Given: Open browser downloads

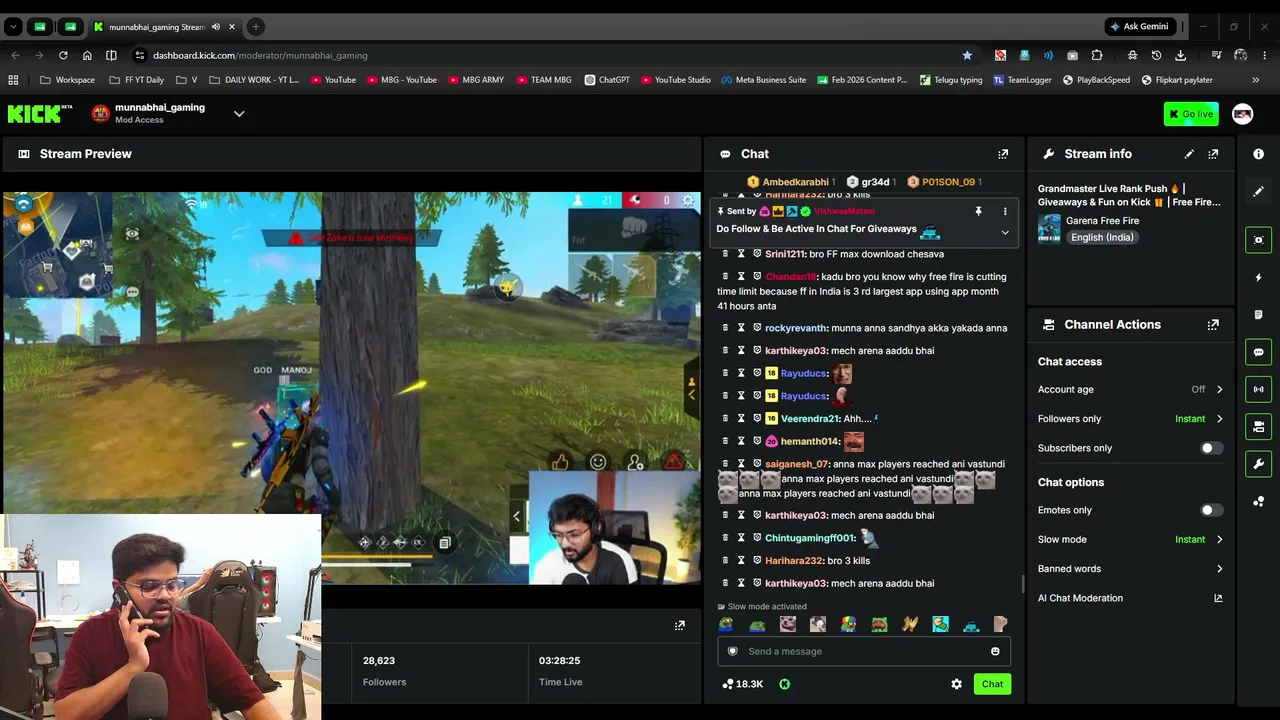Looking at the screenshot, I should click(1181, 55).
